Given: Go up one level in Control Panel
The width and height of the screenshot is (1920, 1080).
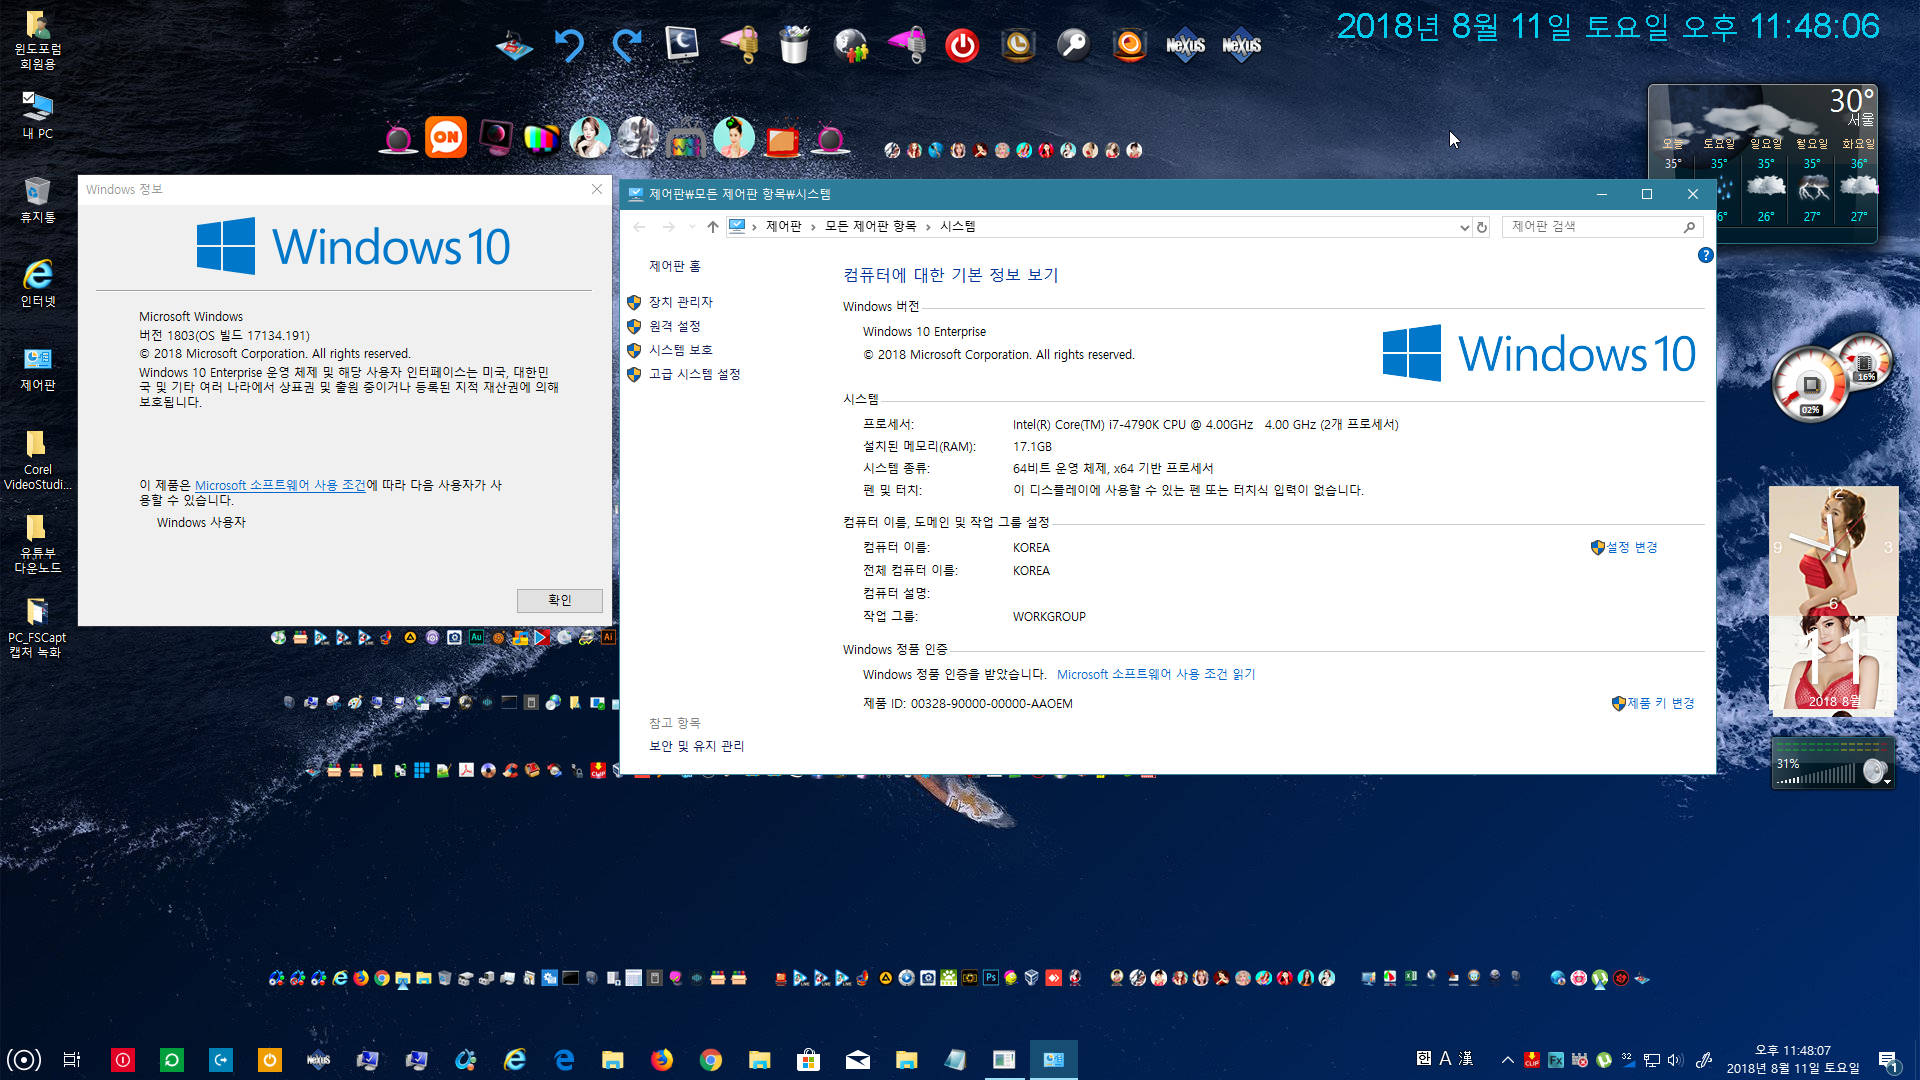Looking at the screenshot, I should point(712,227).
